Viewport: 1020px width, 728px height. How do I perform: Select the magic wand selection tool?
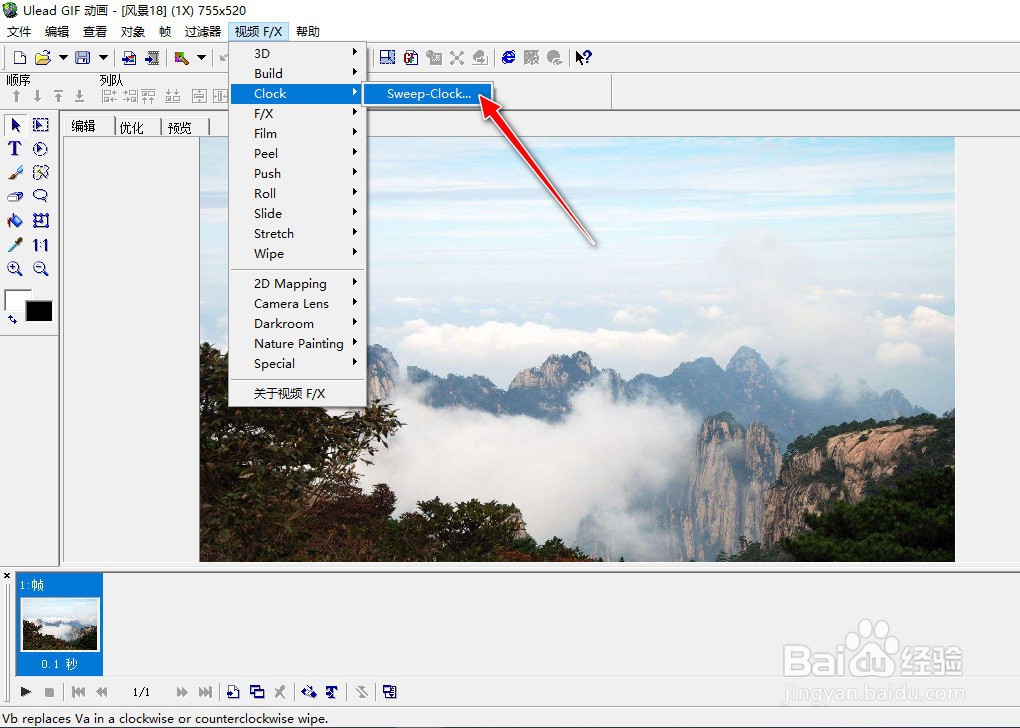tap(40, 172)
